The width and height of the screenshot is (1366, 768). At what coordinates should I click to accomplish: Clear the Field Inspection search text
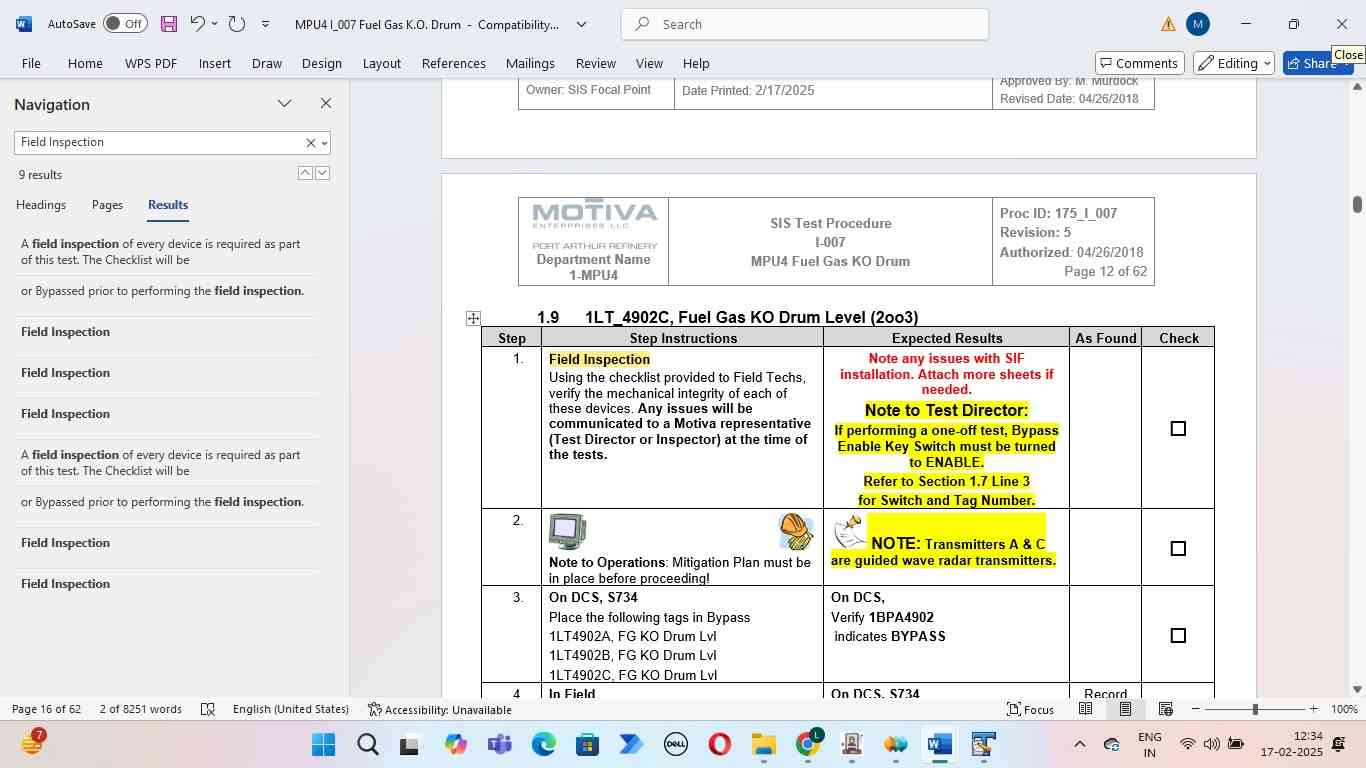[x=310, y=143]
